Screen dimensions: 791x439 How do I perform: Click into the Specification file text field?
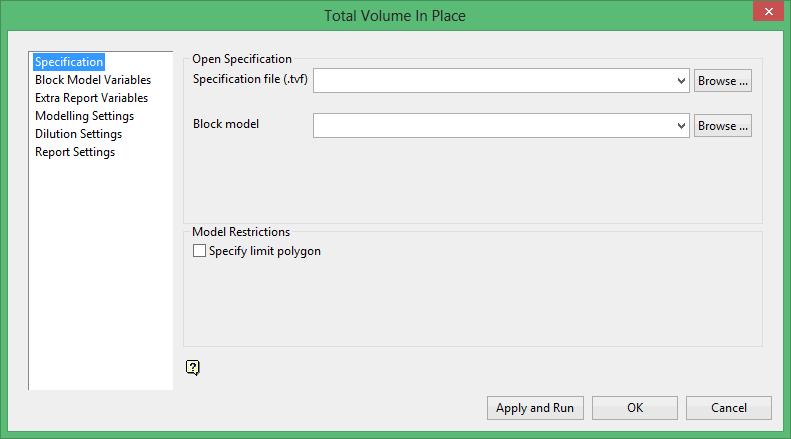coord(495,81)
